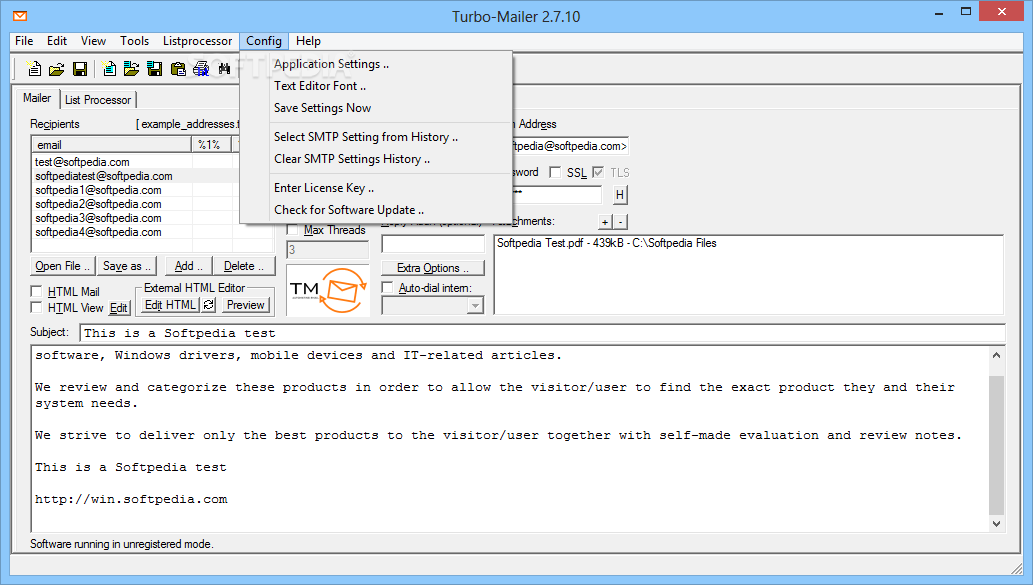Click the binoculars find icon

pyautogui.click(x=224, y=69)
